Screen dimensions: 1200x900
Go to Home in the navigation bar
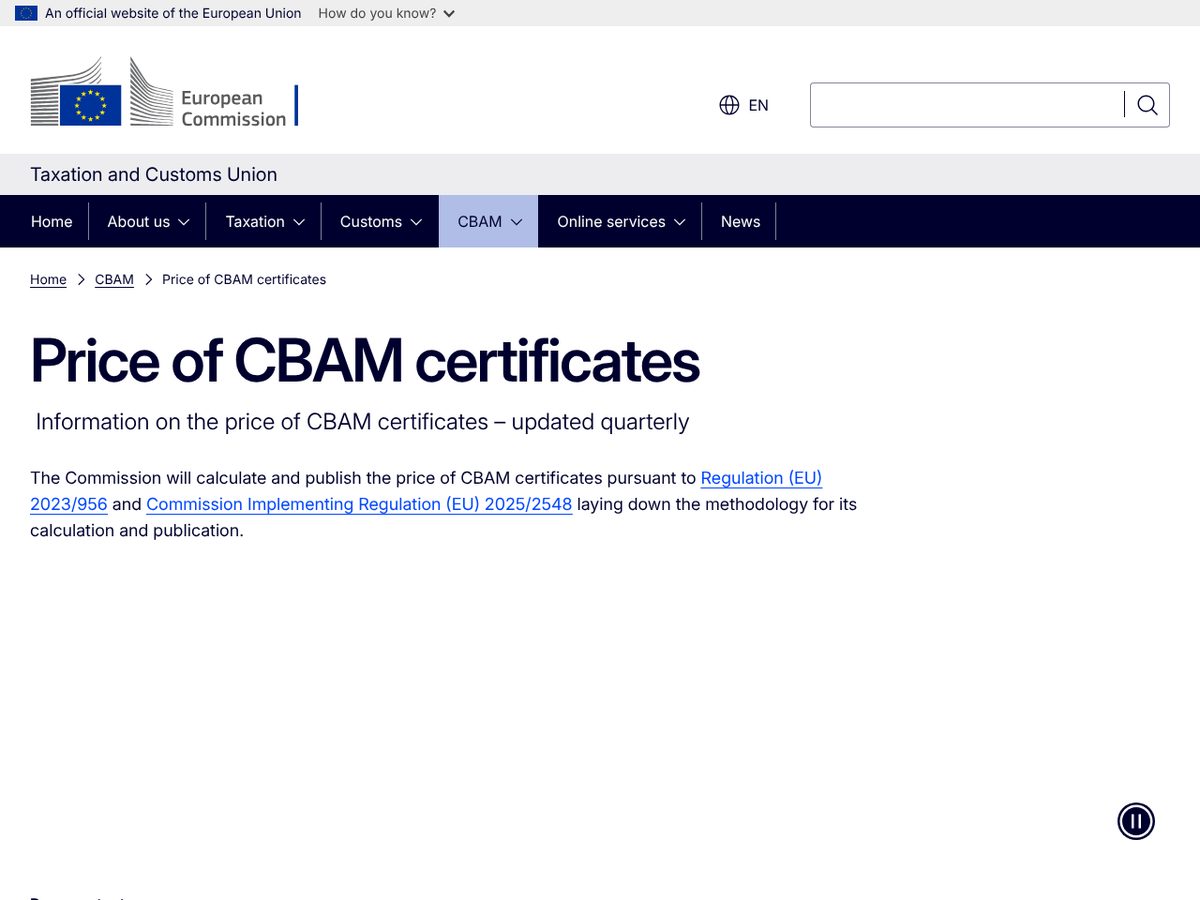pyautogui.click(x=52, y=221)
